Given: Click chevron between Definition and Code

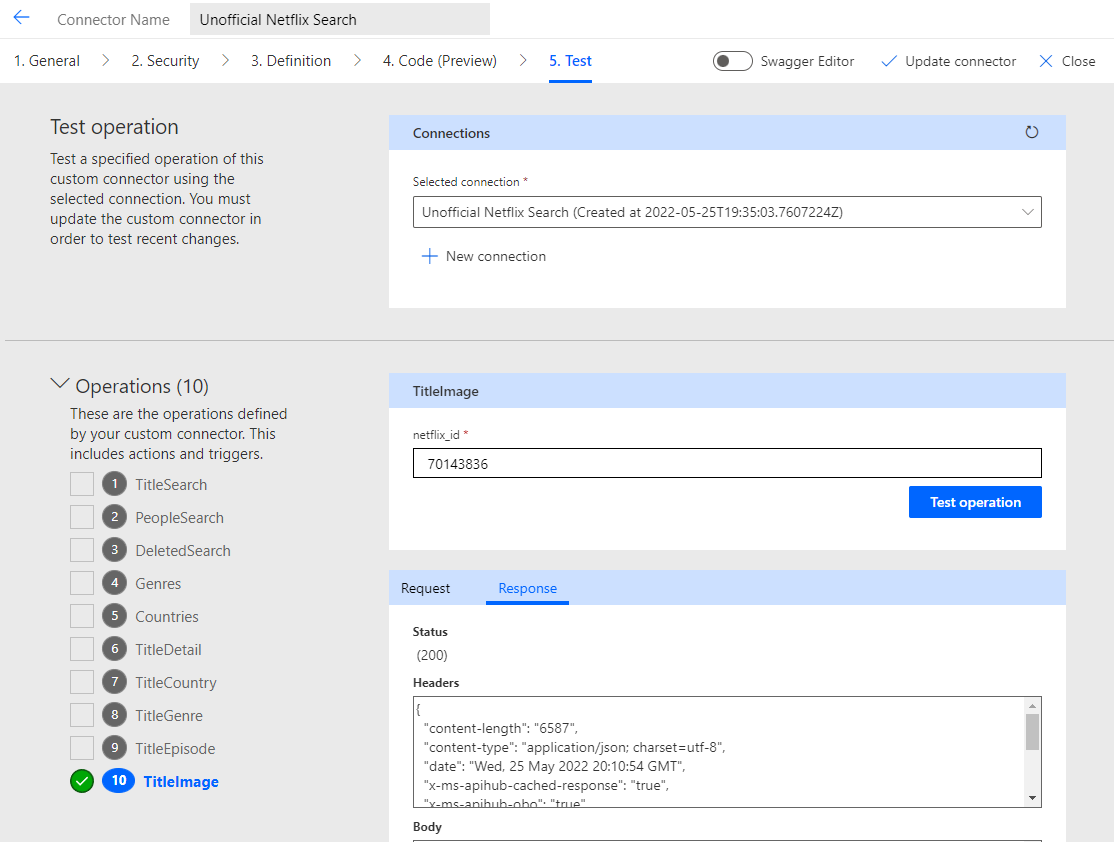Looking at the screenshot, I should (357, 60).
